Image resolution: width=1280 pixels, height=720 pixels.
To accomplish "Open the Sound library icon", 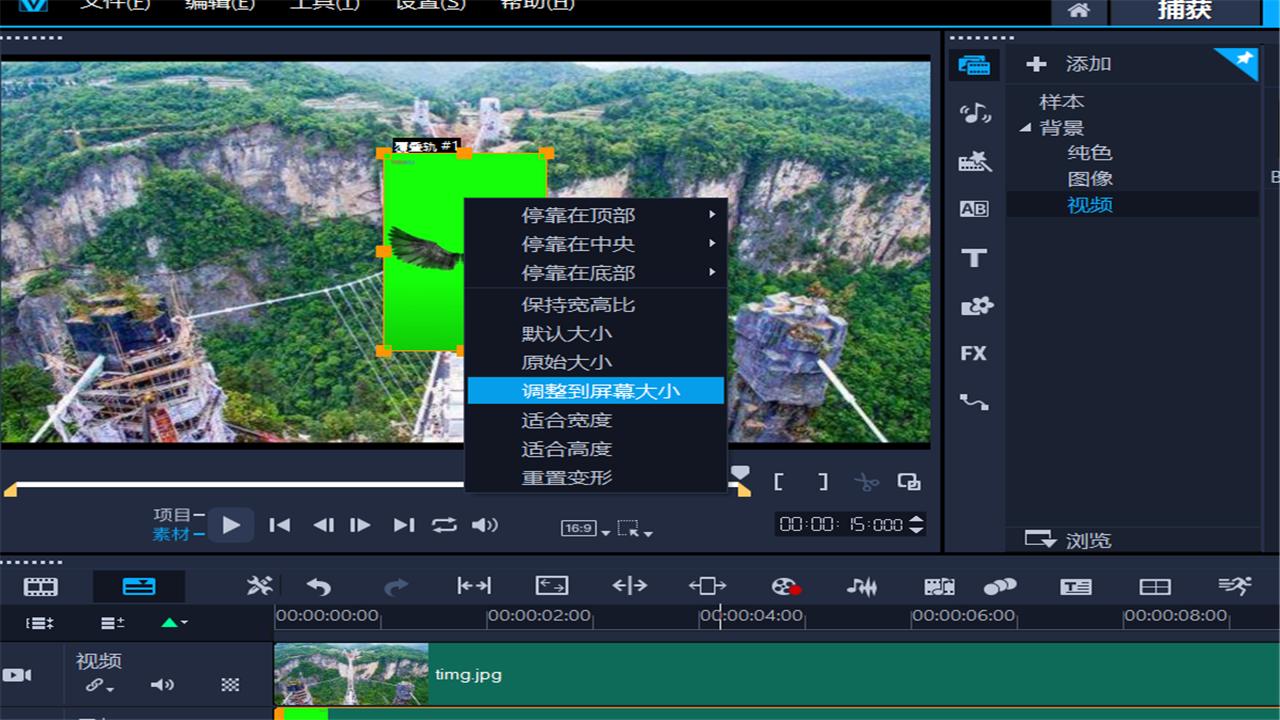I will (974, 113).
